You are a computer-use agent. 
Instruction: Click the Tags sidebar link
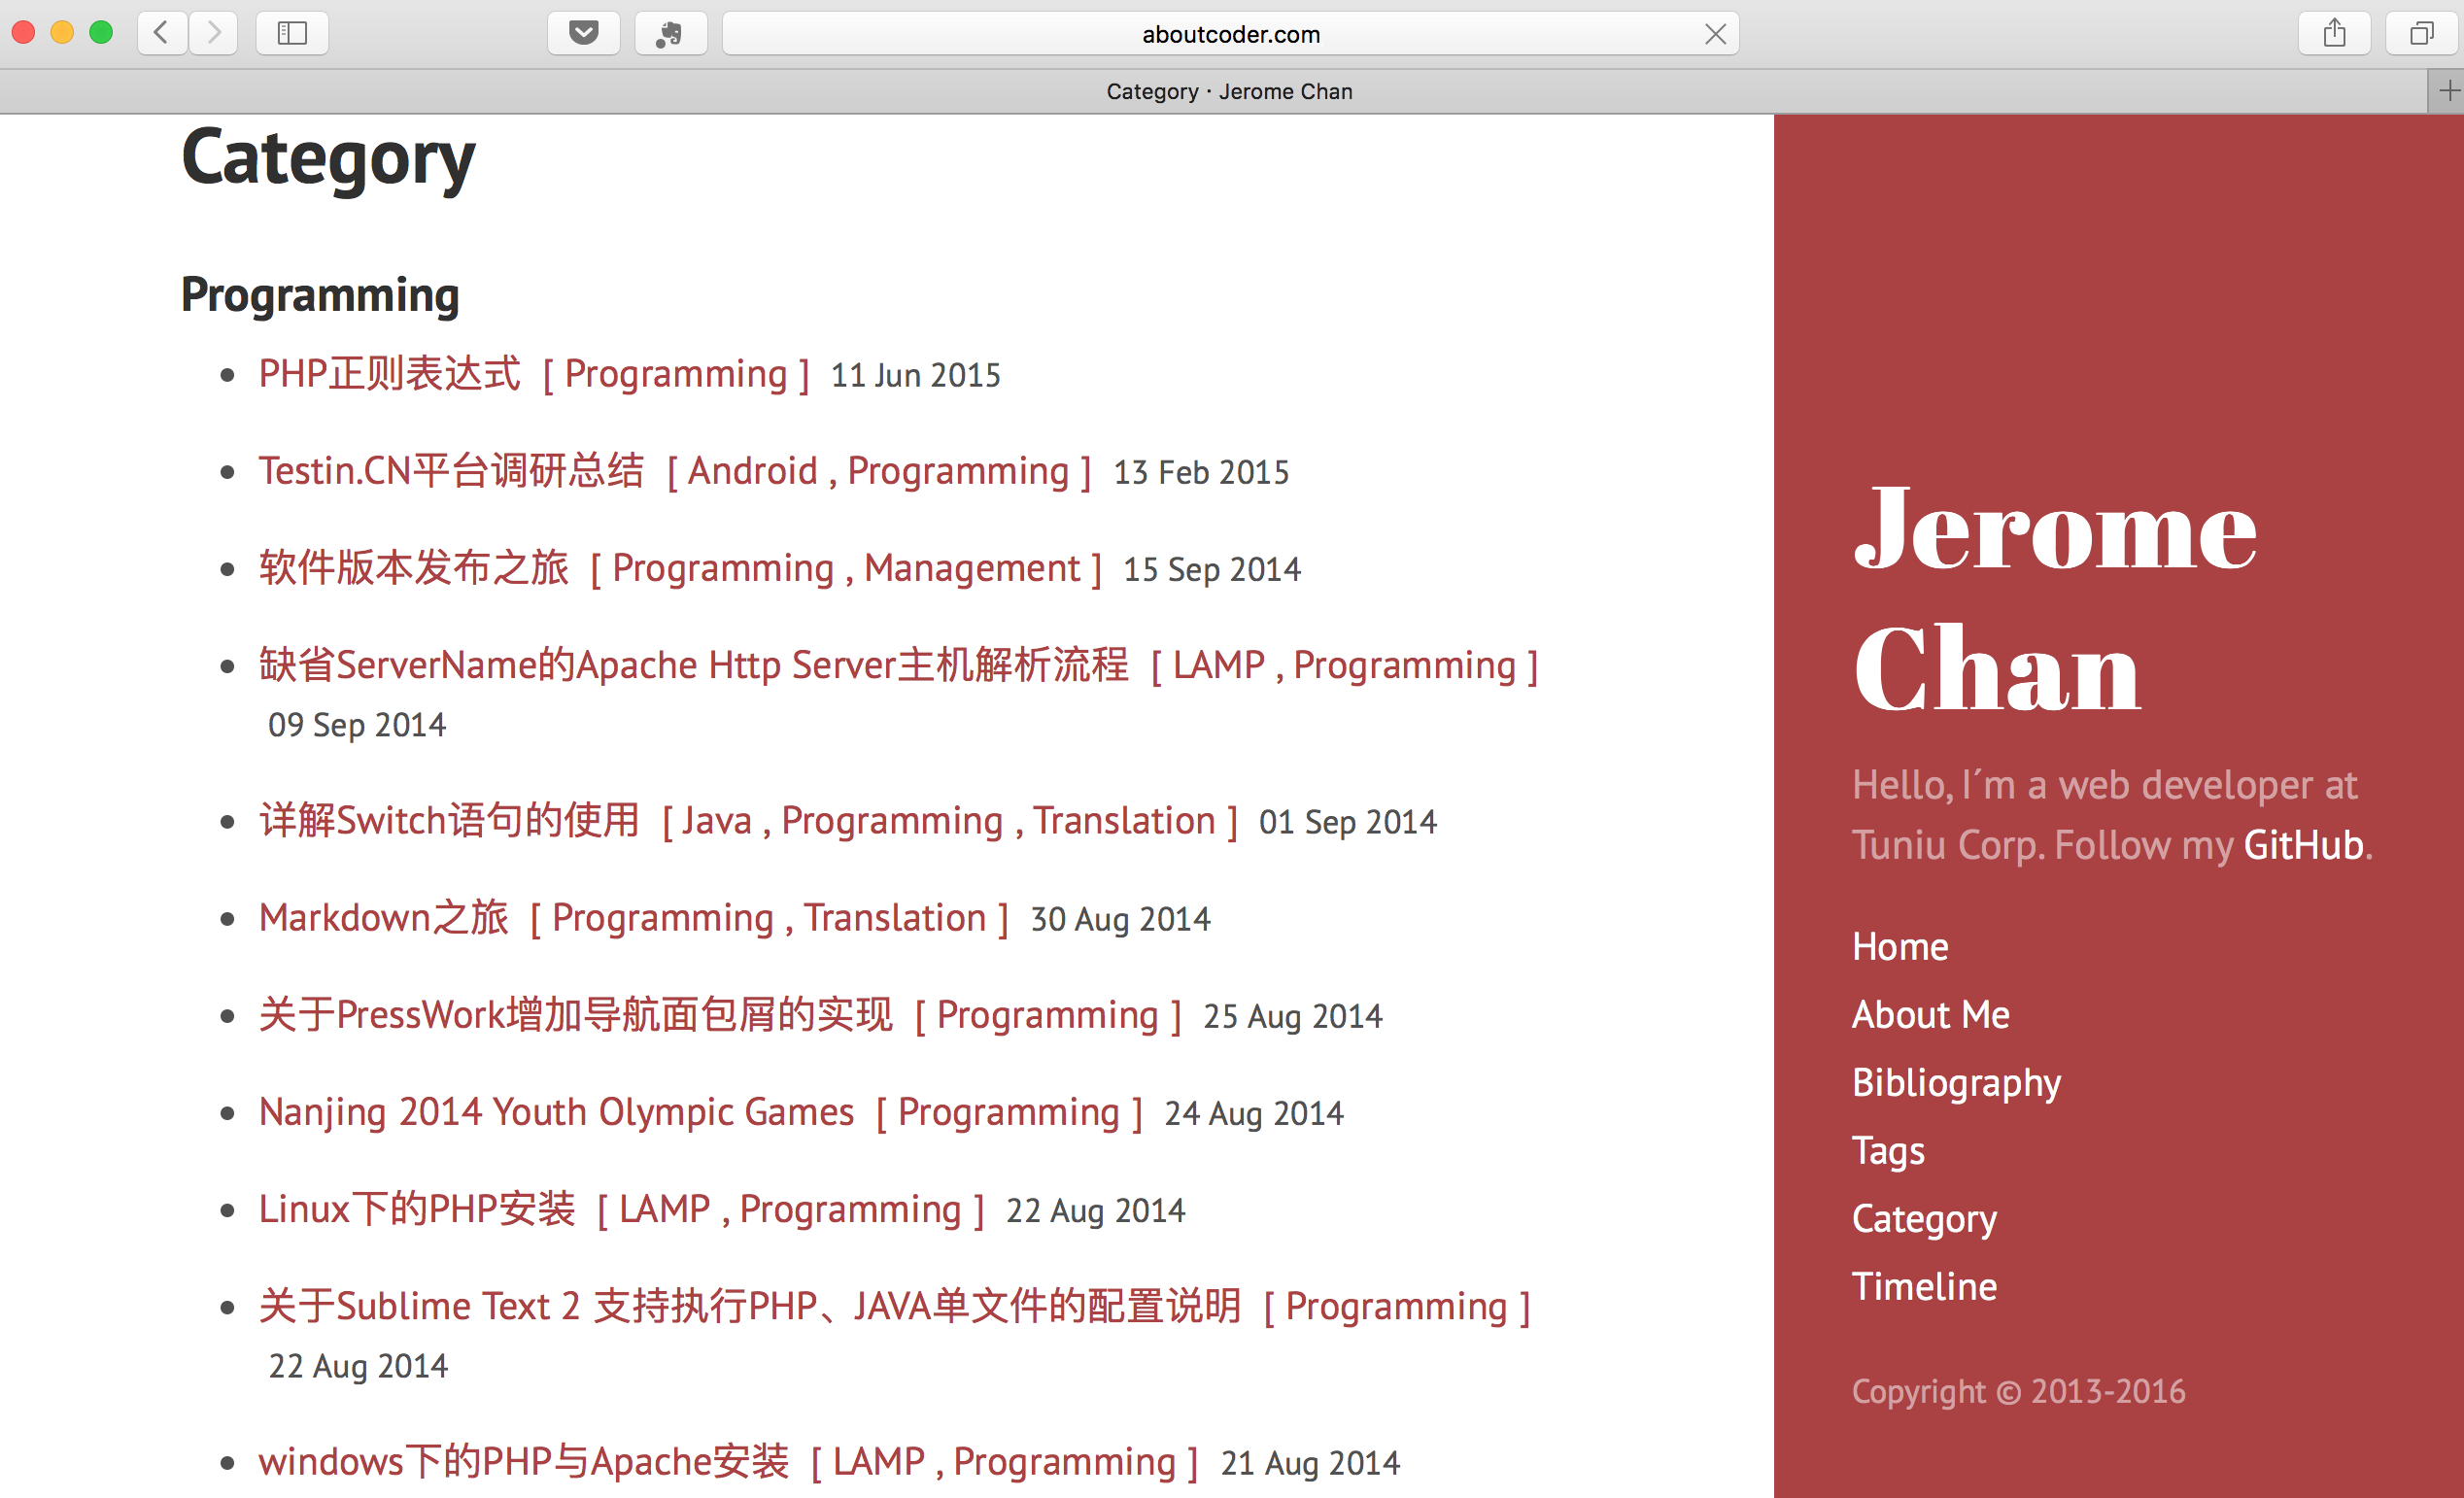point(1887,1150)
